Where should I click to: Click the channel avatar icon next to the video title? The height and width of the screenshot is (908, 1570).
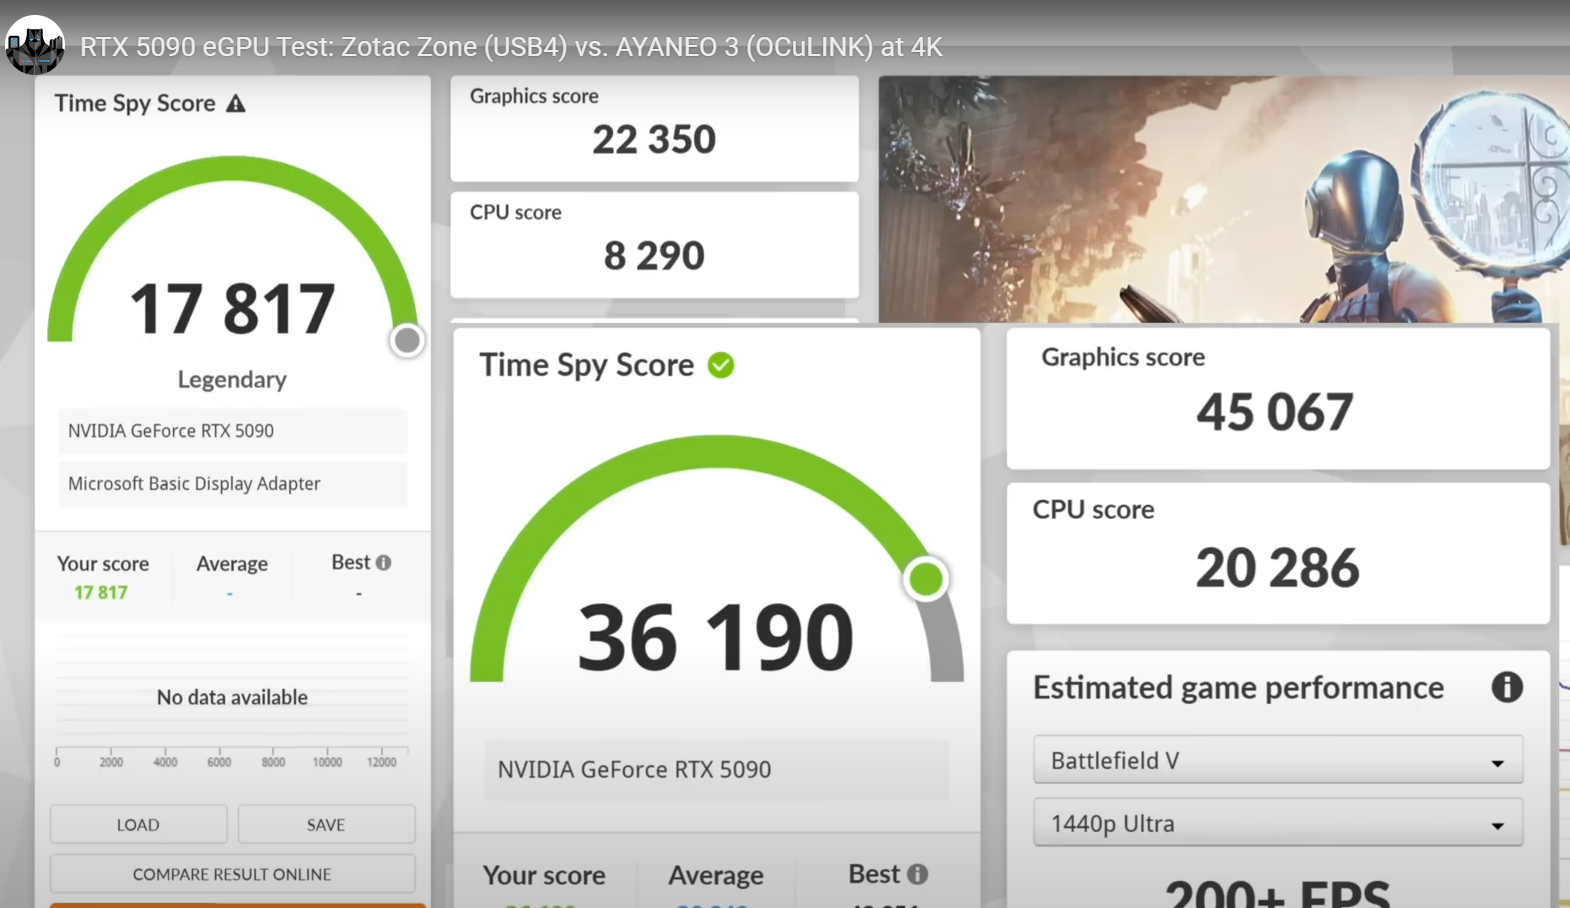click(35, 45)
